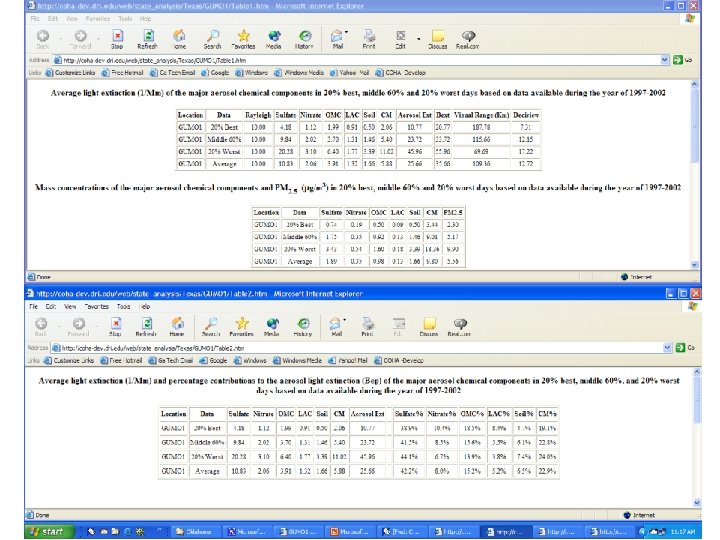Click Home icon in top browser window
The width and height of the screenshot is (720, 540).
(x=179, y=39)
